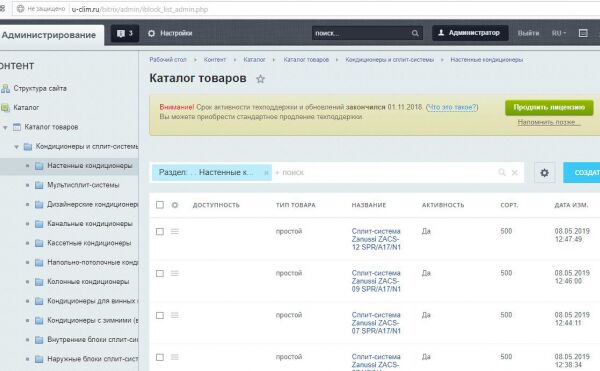Open product Сплит-система Zanussi ZACS-07 SPR/A17/N1
600x371 pixels.
click(x=376, y=323)
